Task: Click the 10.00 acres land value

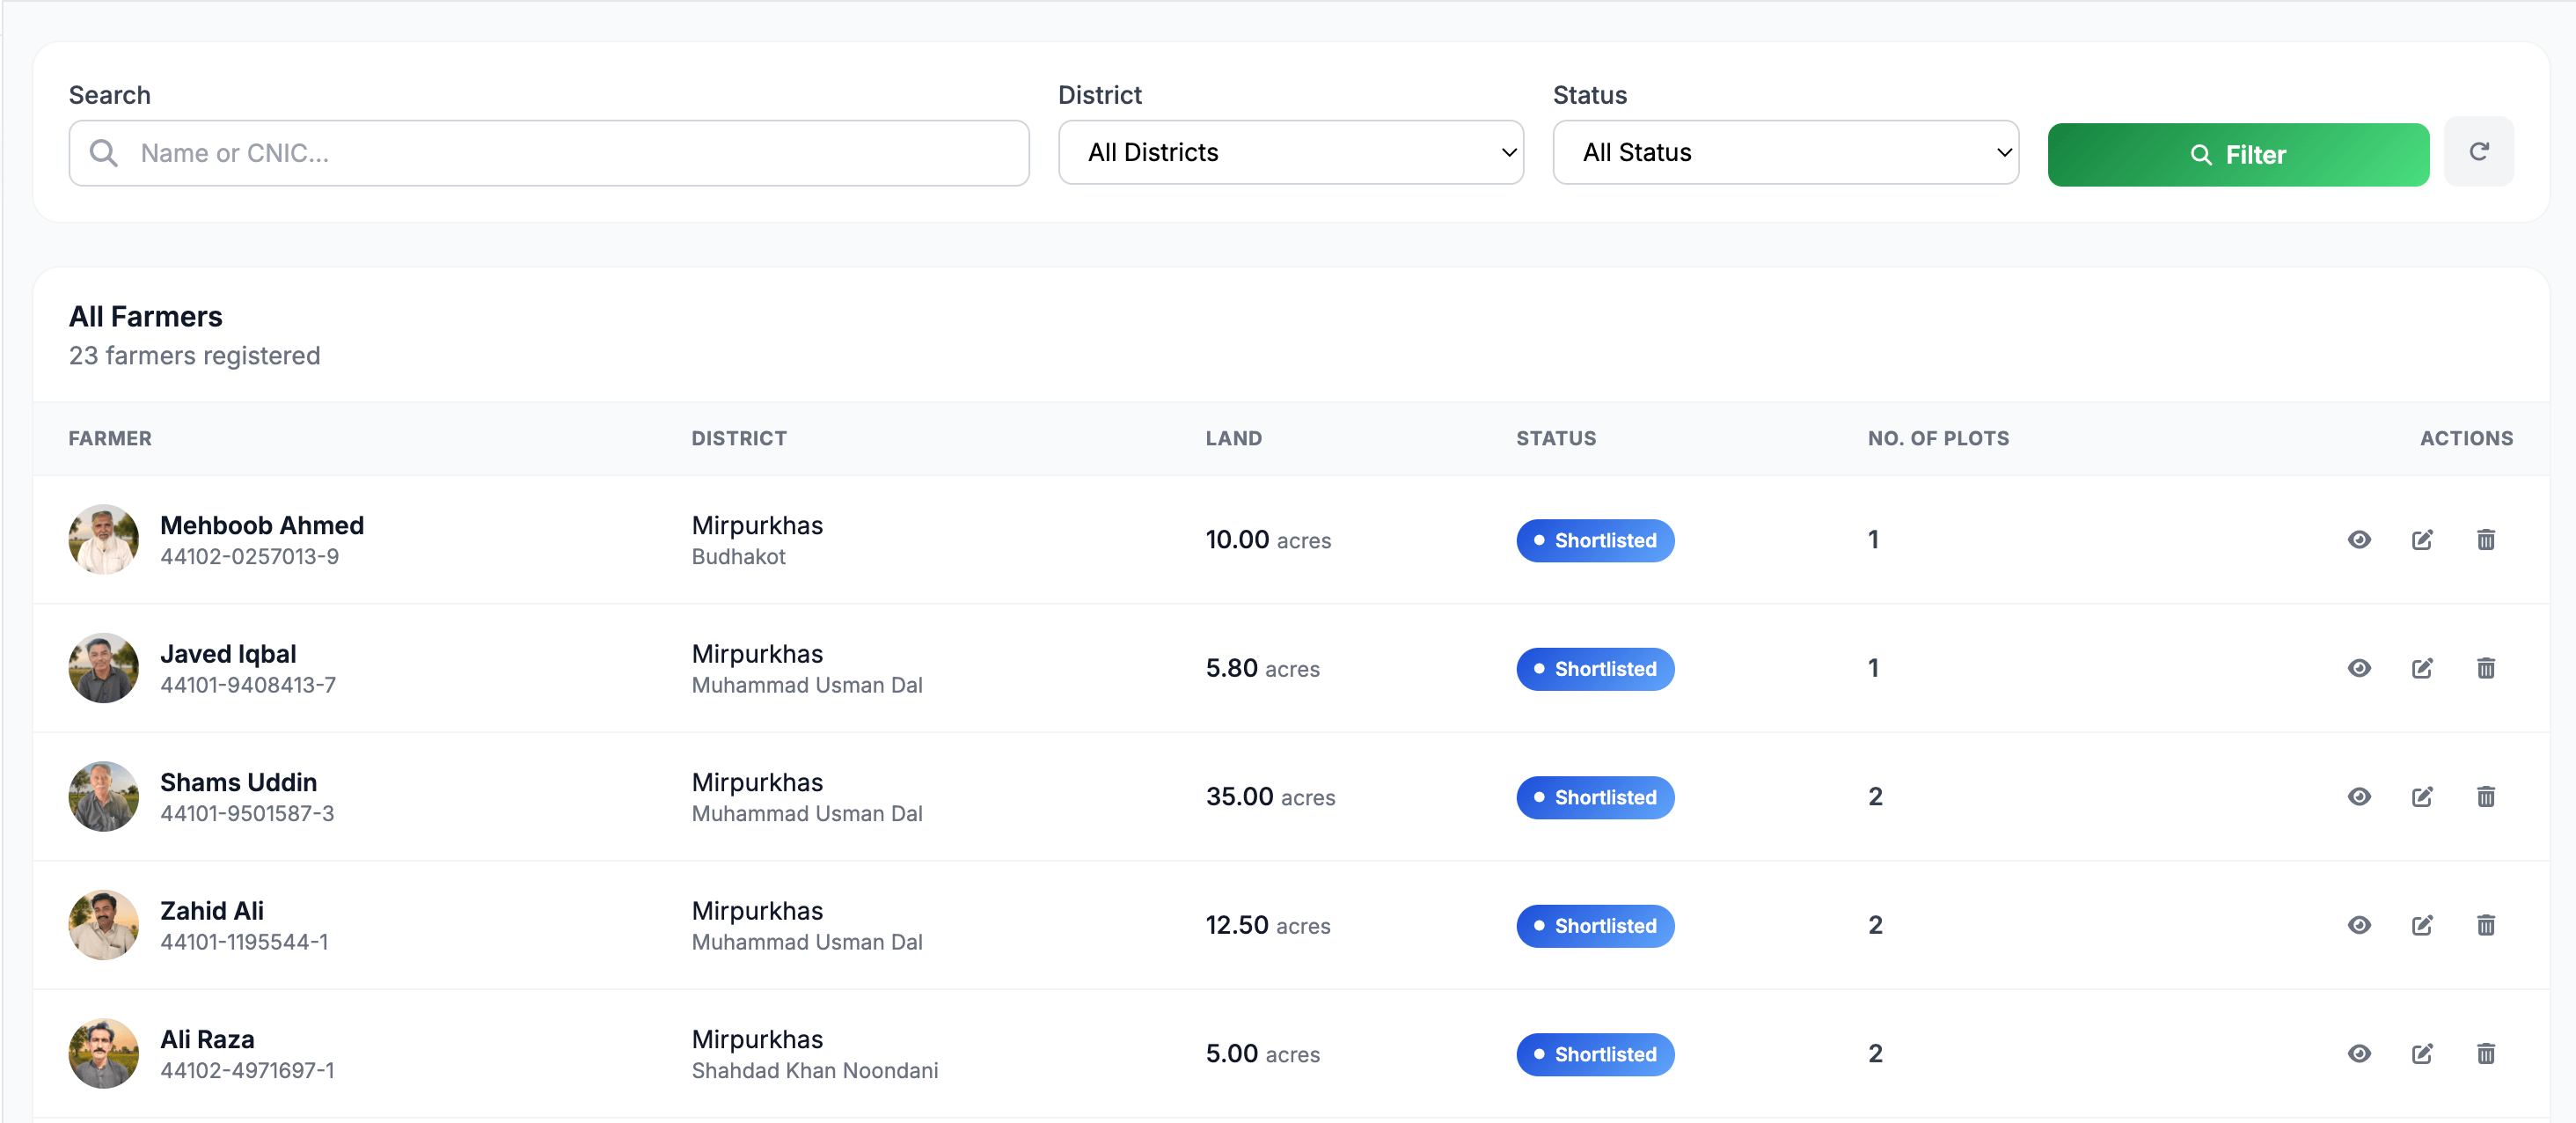Action: click(x=1268, y=540)
